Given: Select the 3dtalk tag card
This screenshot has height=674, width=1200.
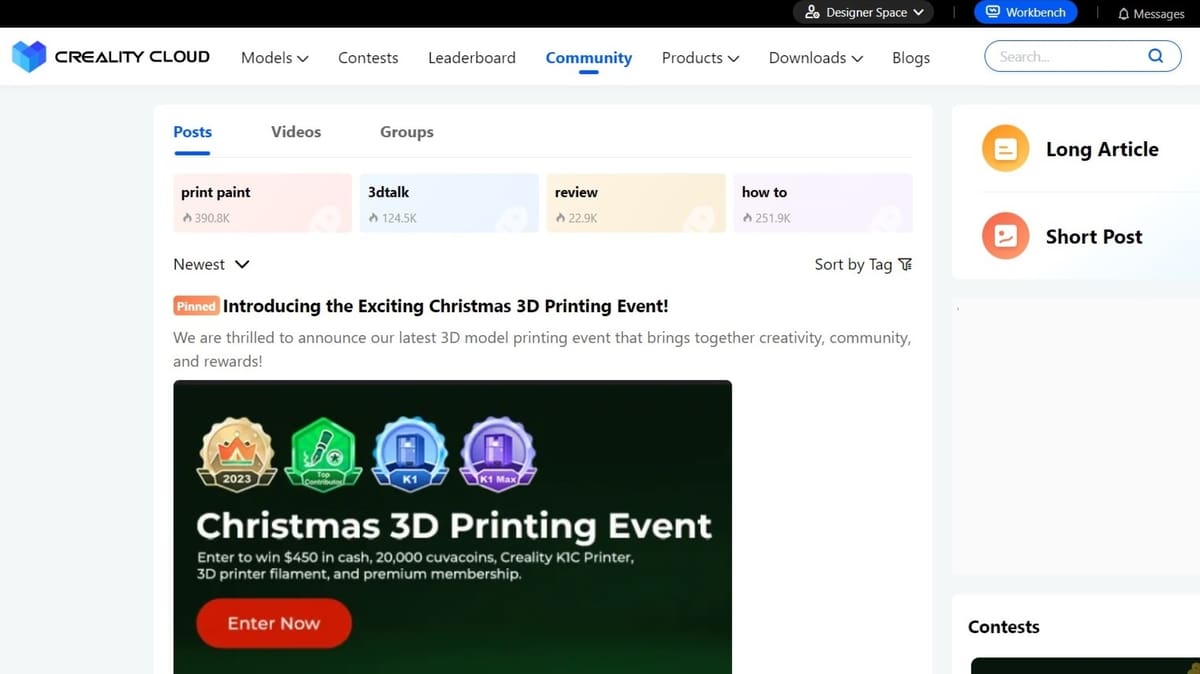Looking at the screenshot, I should pos(449,203).
